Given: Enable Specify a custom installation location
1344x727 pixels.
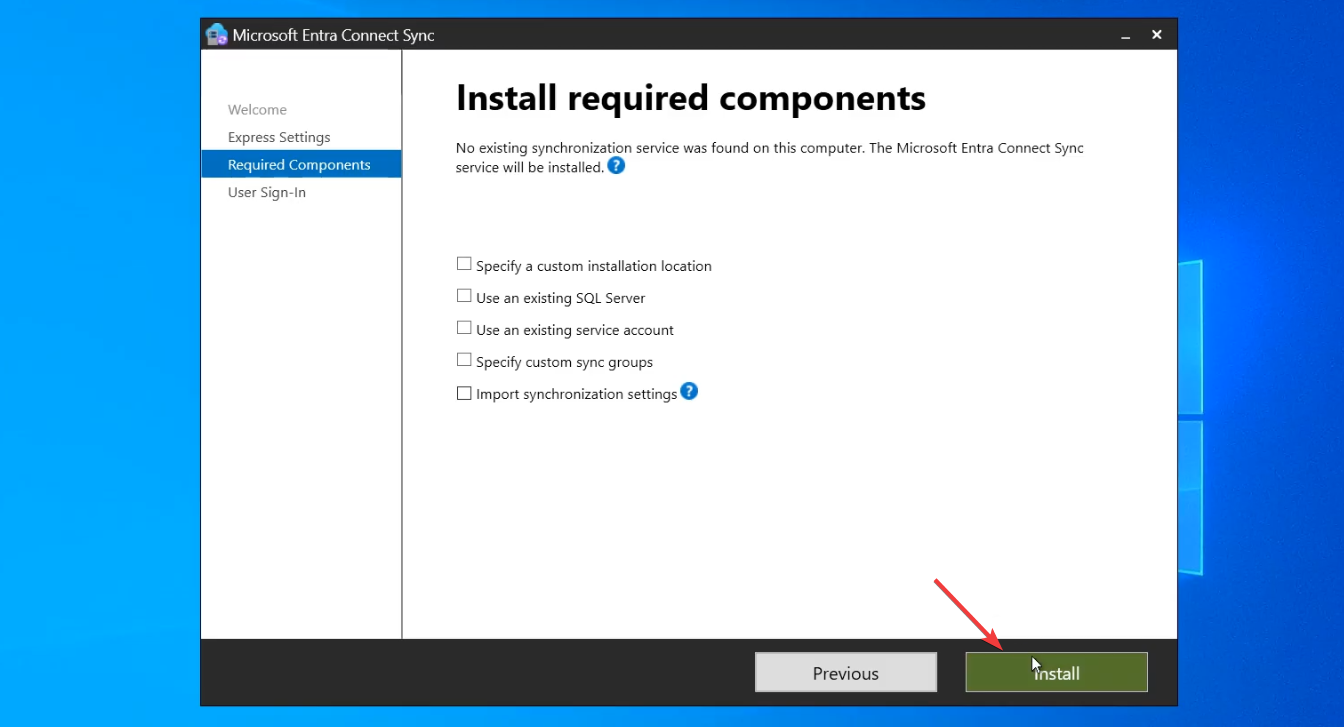Looking at the screenshot, I should [464, 264].
